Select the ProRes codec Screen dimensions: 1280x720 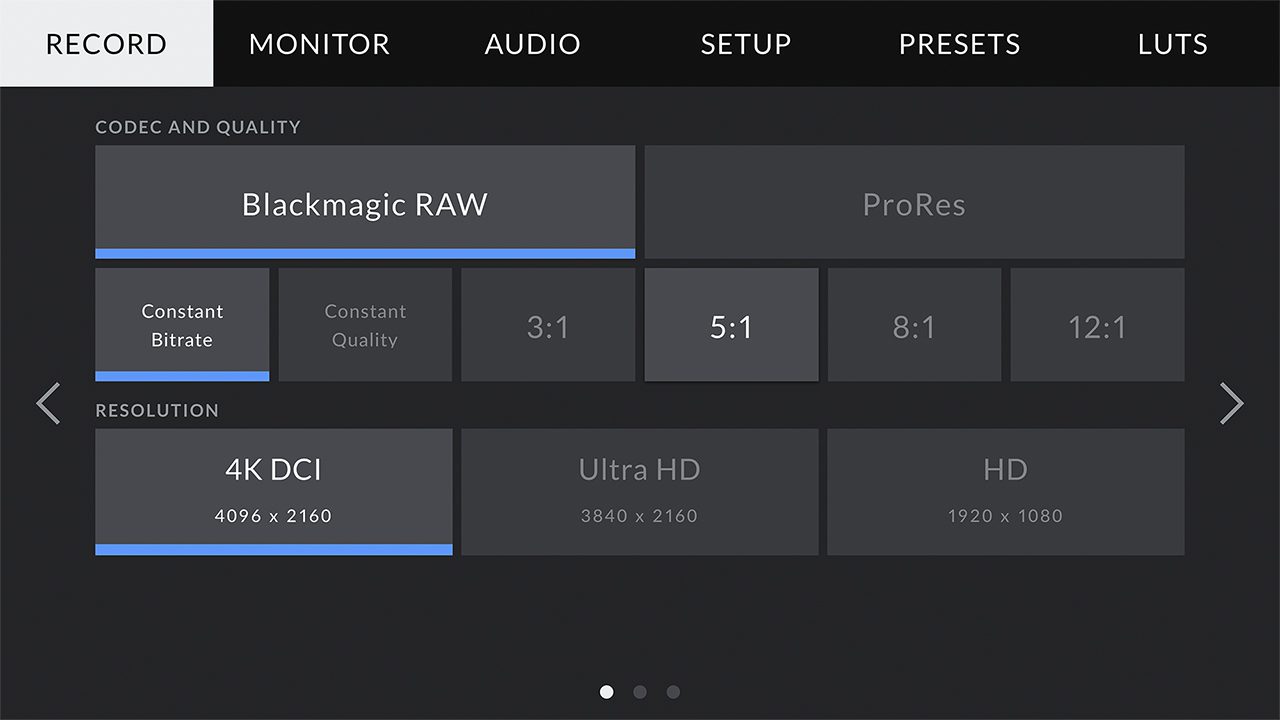[x=914, y=202]
